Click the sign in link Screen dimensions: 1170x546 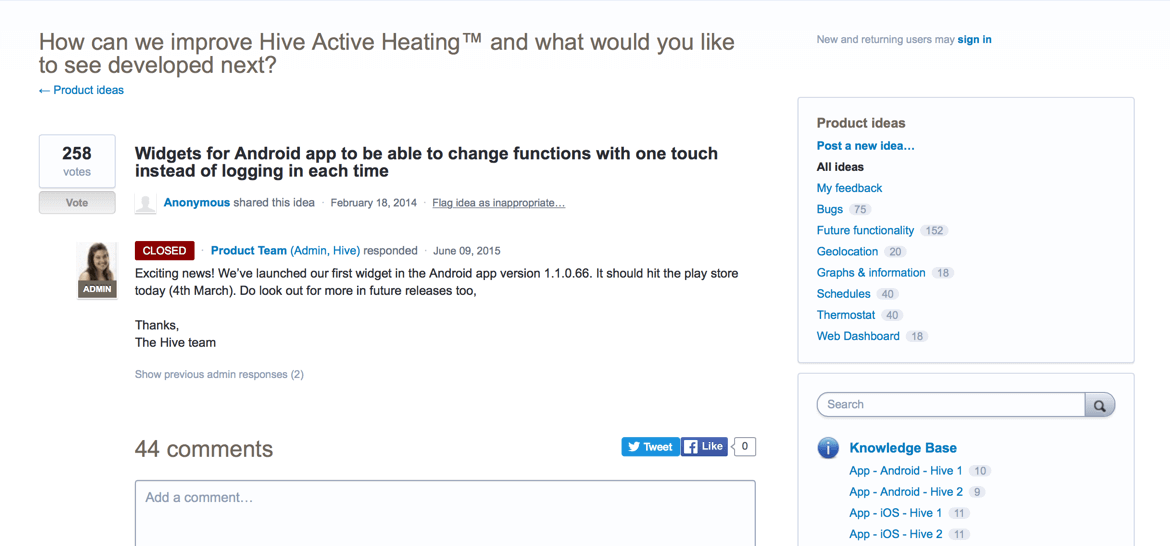click(x=974, y=40)
